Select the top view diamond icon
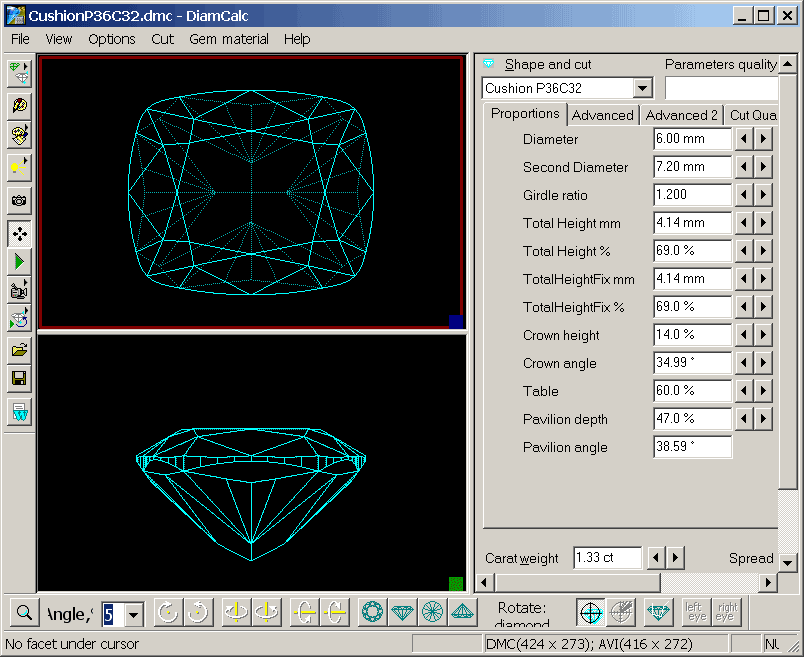804x657 pixels. 373,612
